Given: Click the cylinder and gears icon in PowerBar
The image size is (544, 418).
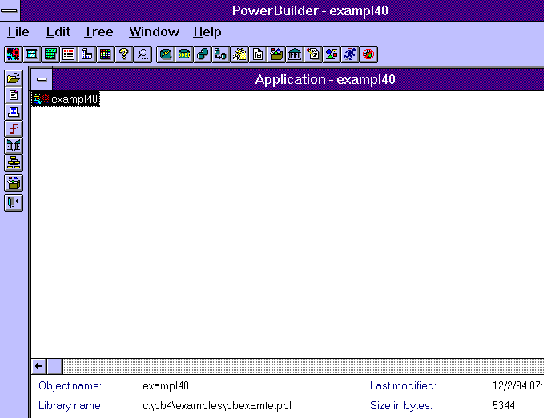Looking at the screenshot, I should [221, 54].
